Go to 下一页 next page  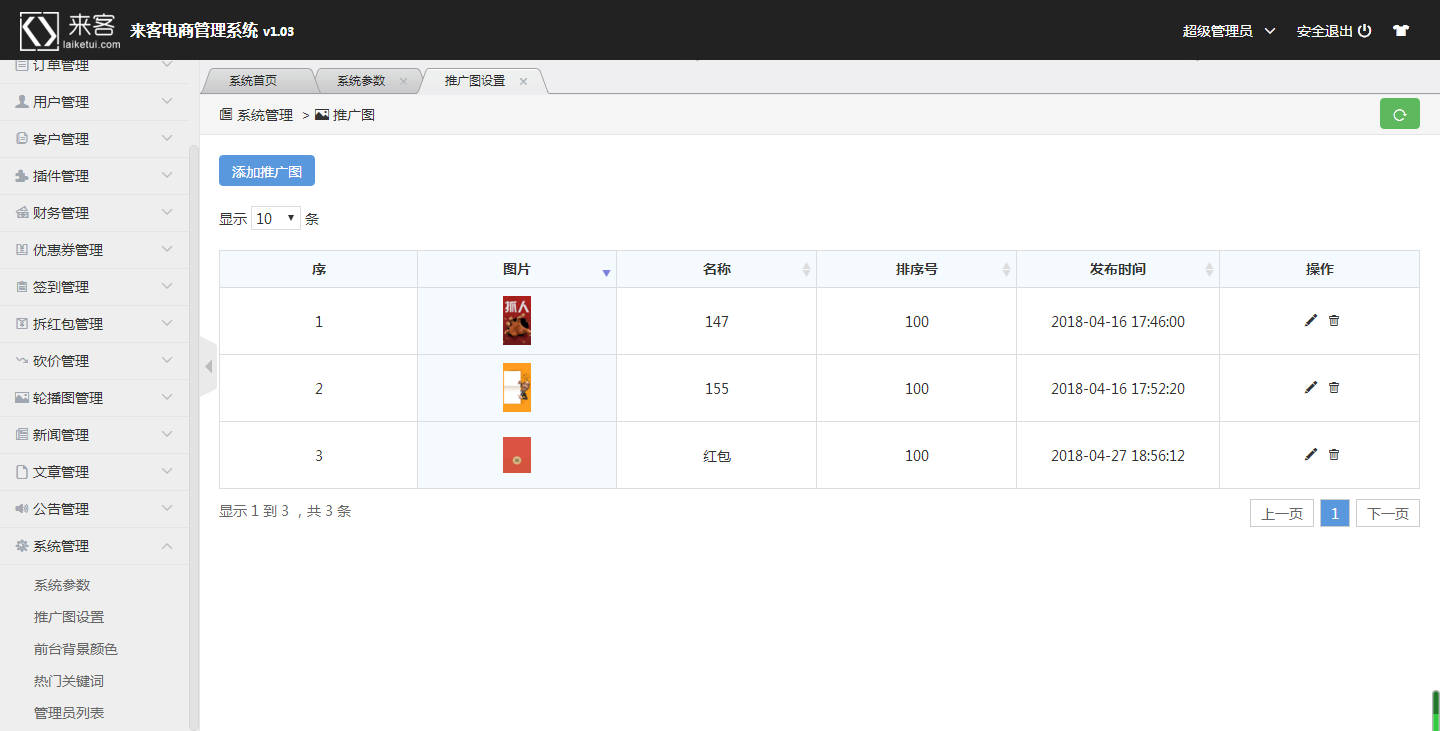pyautogui.click(x=1388, y=513)
